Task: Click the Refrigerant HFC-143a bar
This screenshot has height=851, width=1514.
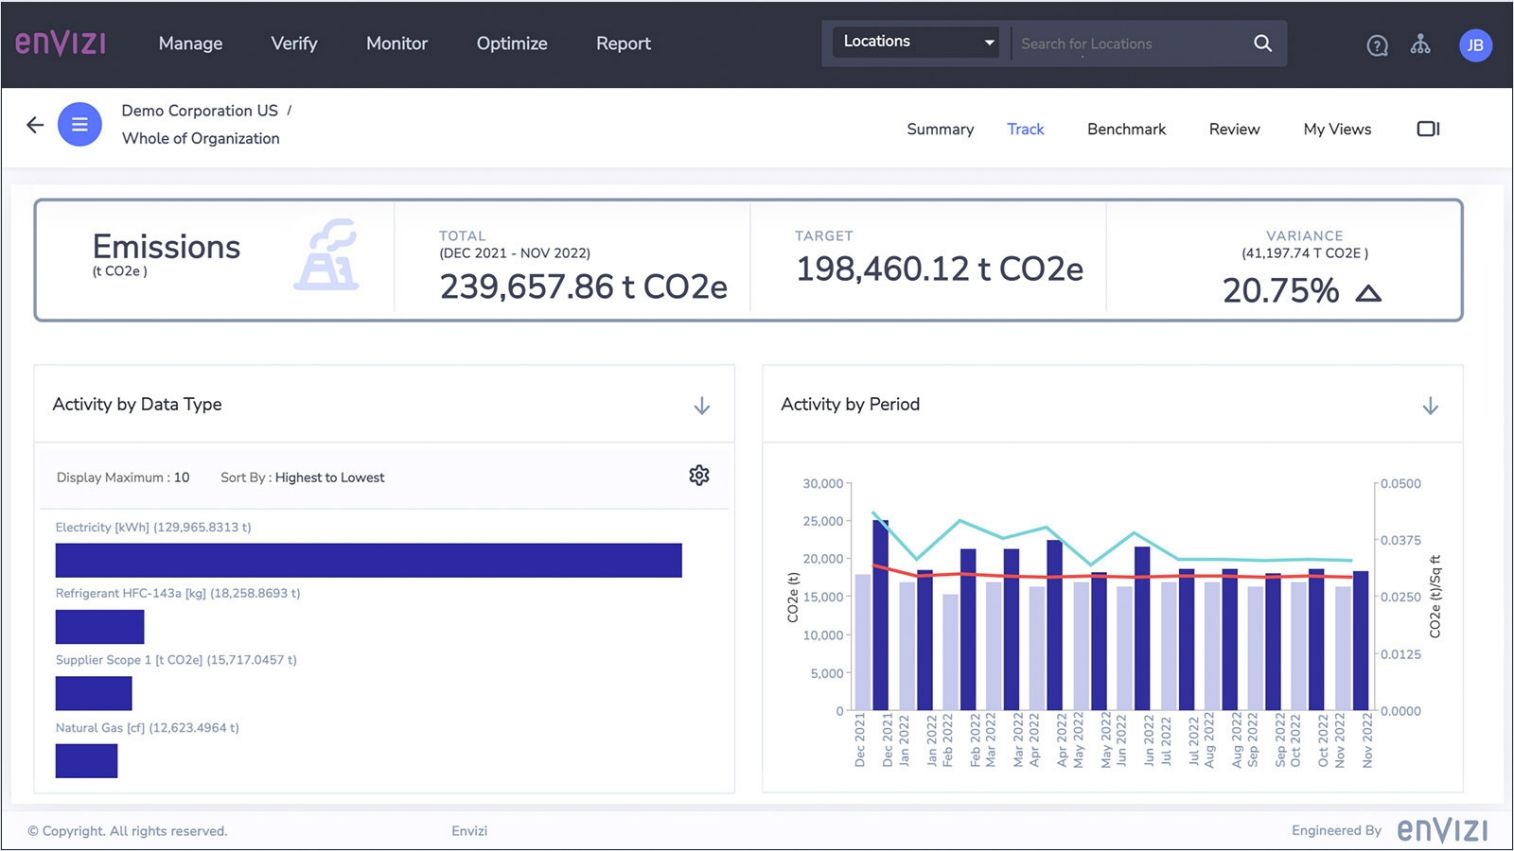Action: point(100,627)
